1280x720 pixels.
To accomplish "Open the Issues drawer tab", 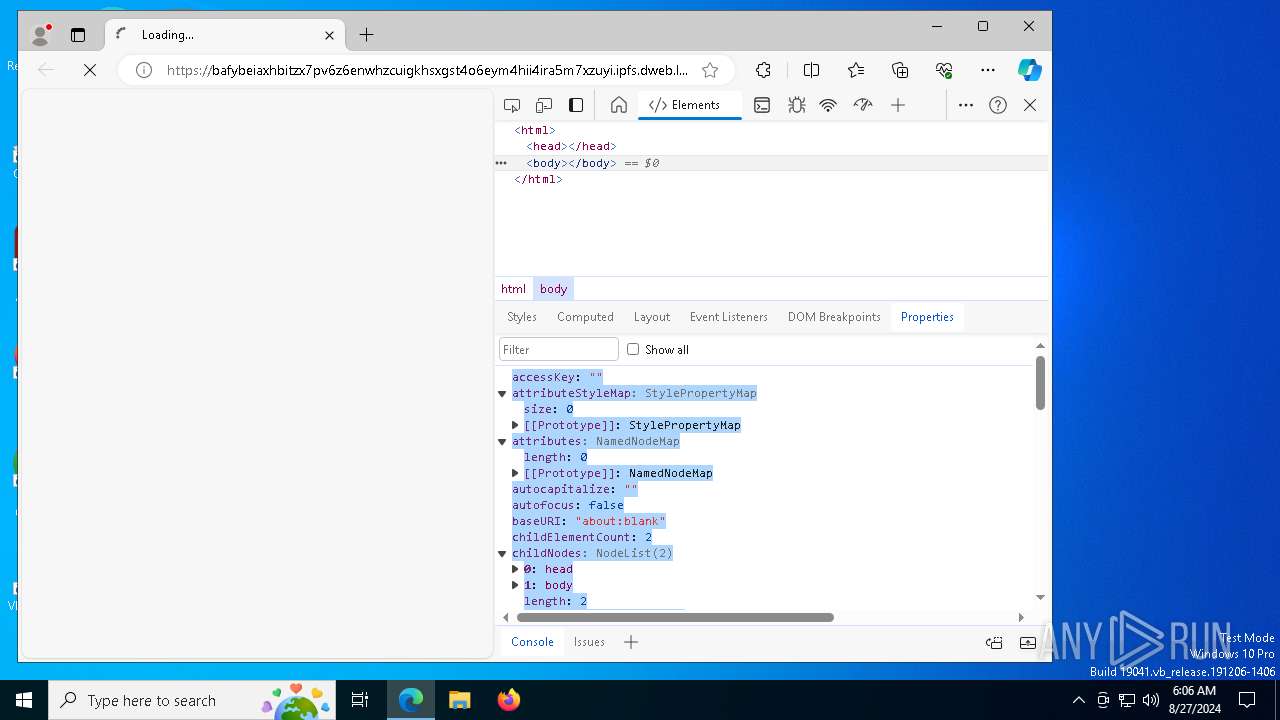I will 589,642.
